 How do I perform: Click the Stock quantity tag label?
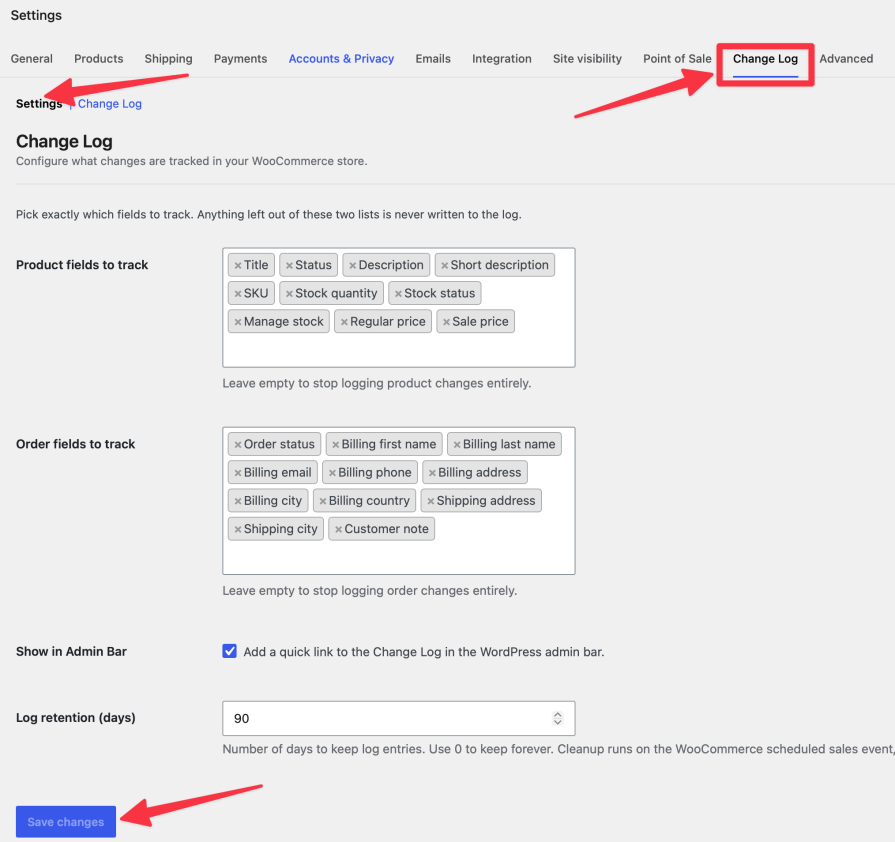(x=336, y=293)
